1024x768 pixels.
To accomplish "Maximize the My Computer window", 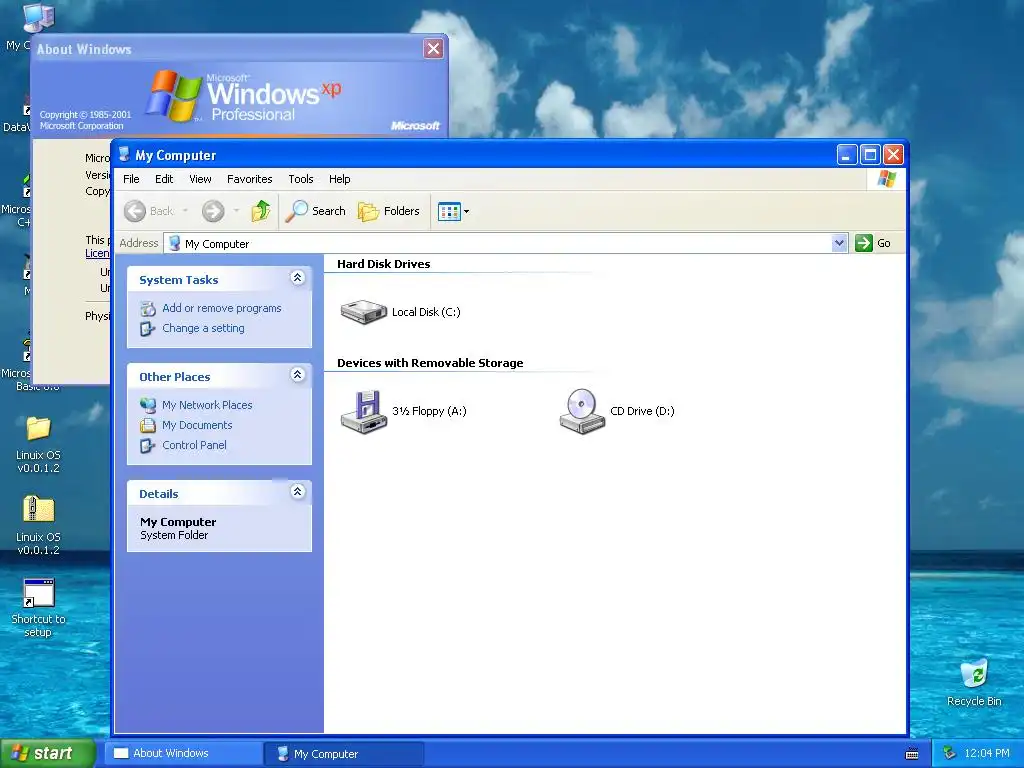I will click(x=870, y=155).
